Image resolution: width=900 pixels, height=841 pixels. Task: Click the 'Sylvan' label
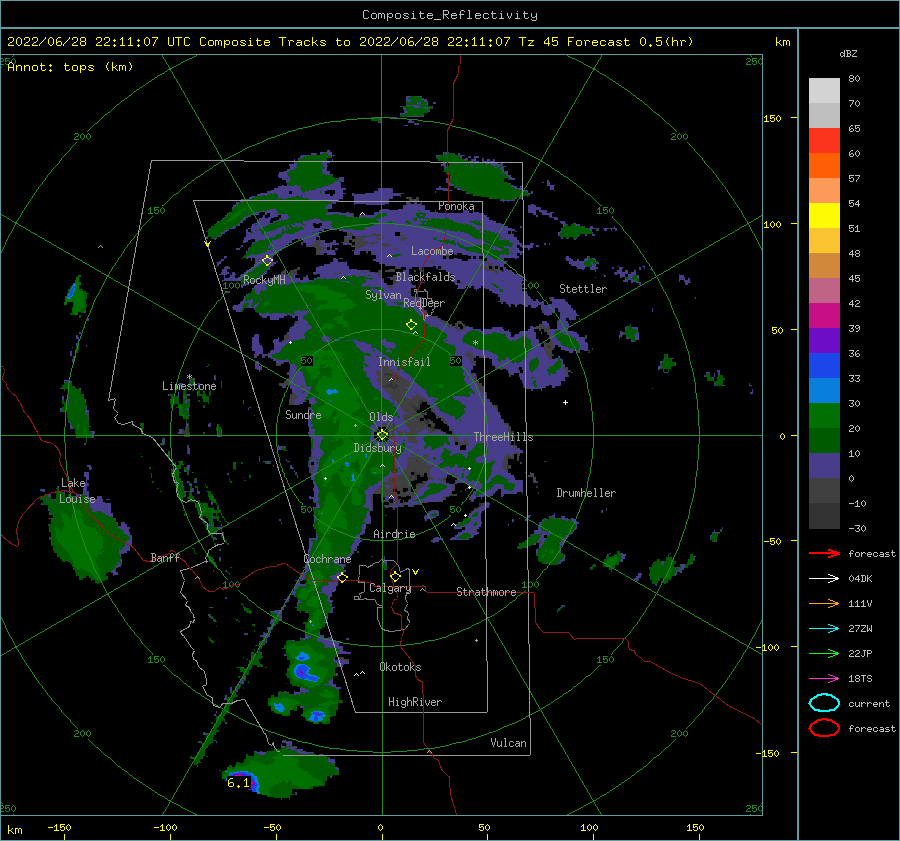(383, 295)
